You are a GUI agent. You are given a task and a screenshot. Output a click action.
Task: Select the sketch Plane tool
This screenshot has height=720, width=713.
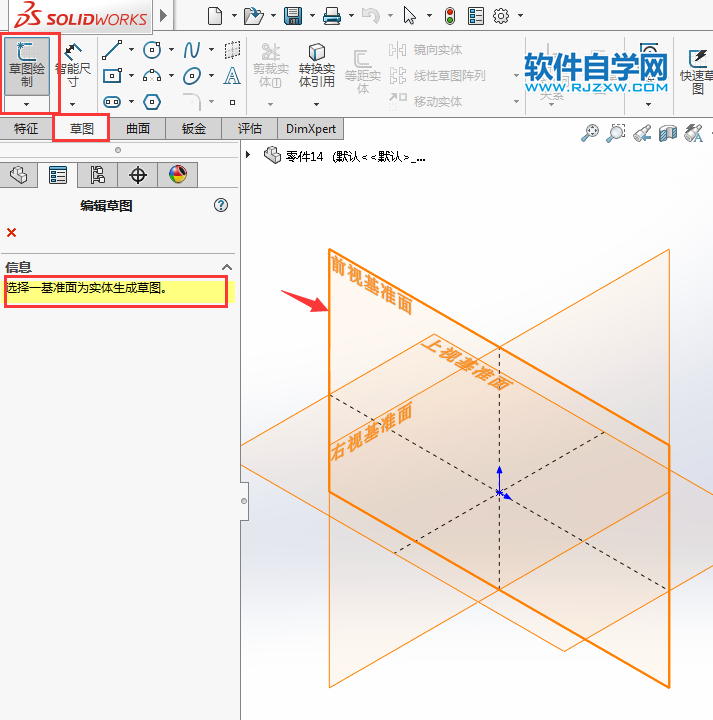pos(232,50)
